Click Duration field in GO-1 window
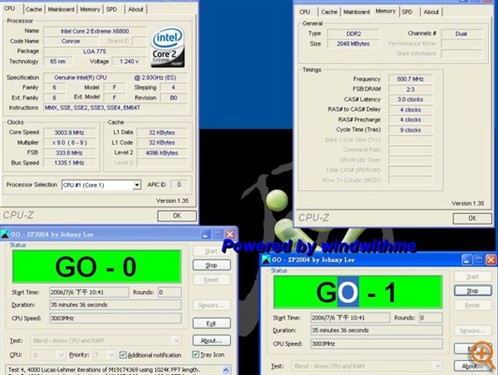Image resolution: width=498 pixels, height=375 pixels. [377, 330]
